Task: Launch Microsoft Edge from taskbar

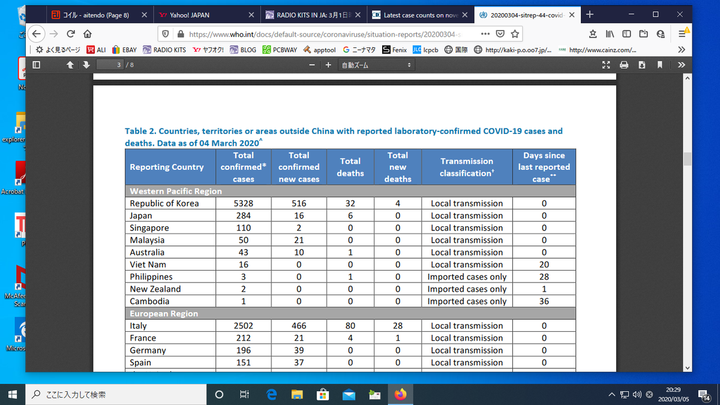Action: [x=271, y=394]
